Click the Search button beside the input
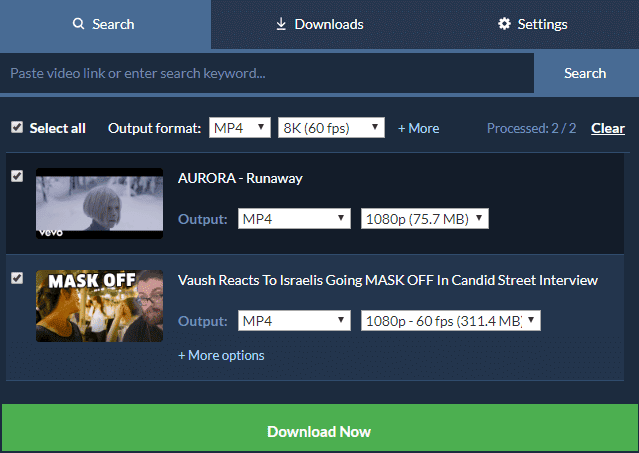This screenshot has width=639, height=453. click(585, 73)
